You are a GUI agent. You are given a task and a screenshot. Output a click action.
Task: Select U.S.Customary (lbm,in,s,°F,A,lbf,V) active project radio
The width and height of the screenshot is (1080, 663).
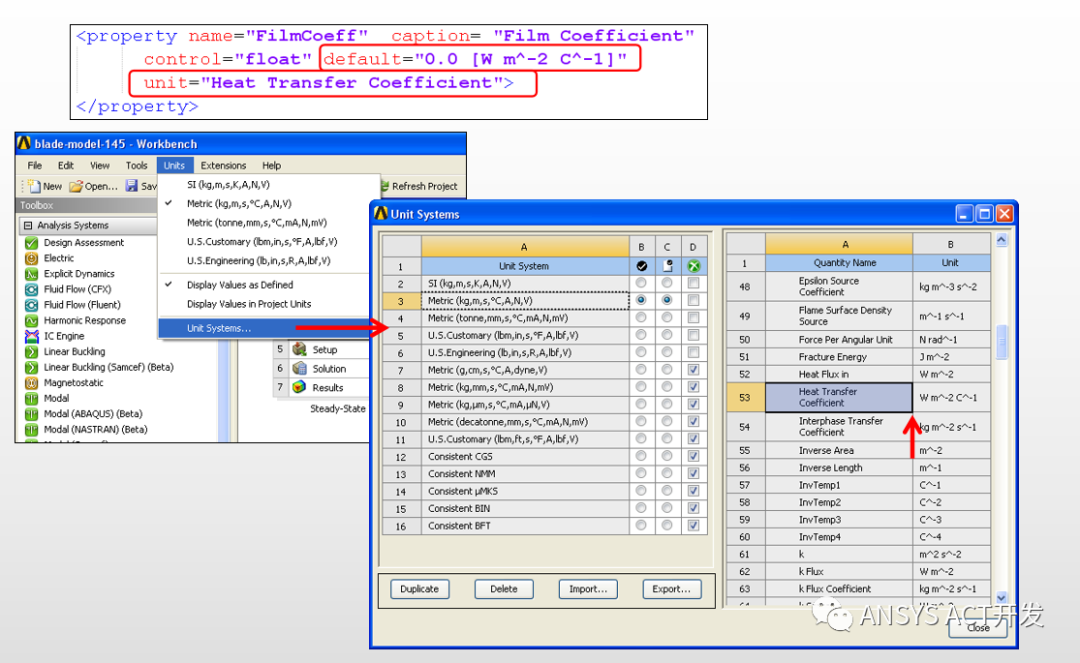tap(641, 335)
